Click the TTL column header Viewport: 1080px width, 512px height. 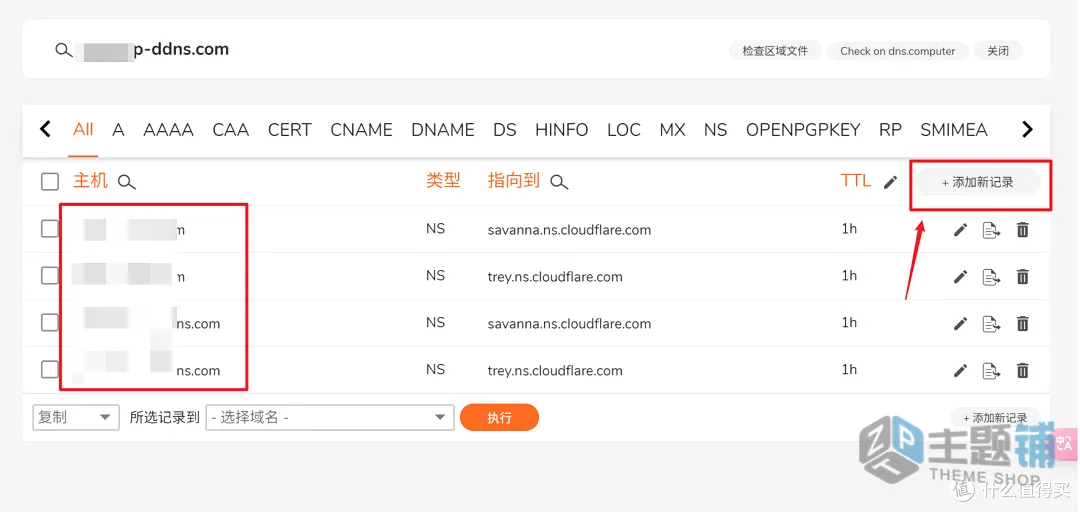coord(856,181)
